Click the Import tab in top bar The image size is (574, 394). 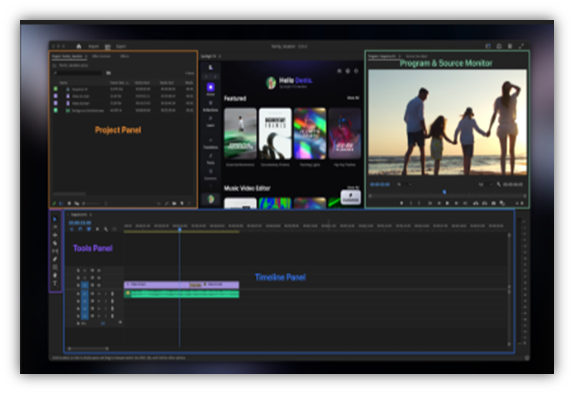[94, 46]
